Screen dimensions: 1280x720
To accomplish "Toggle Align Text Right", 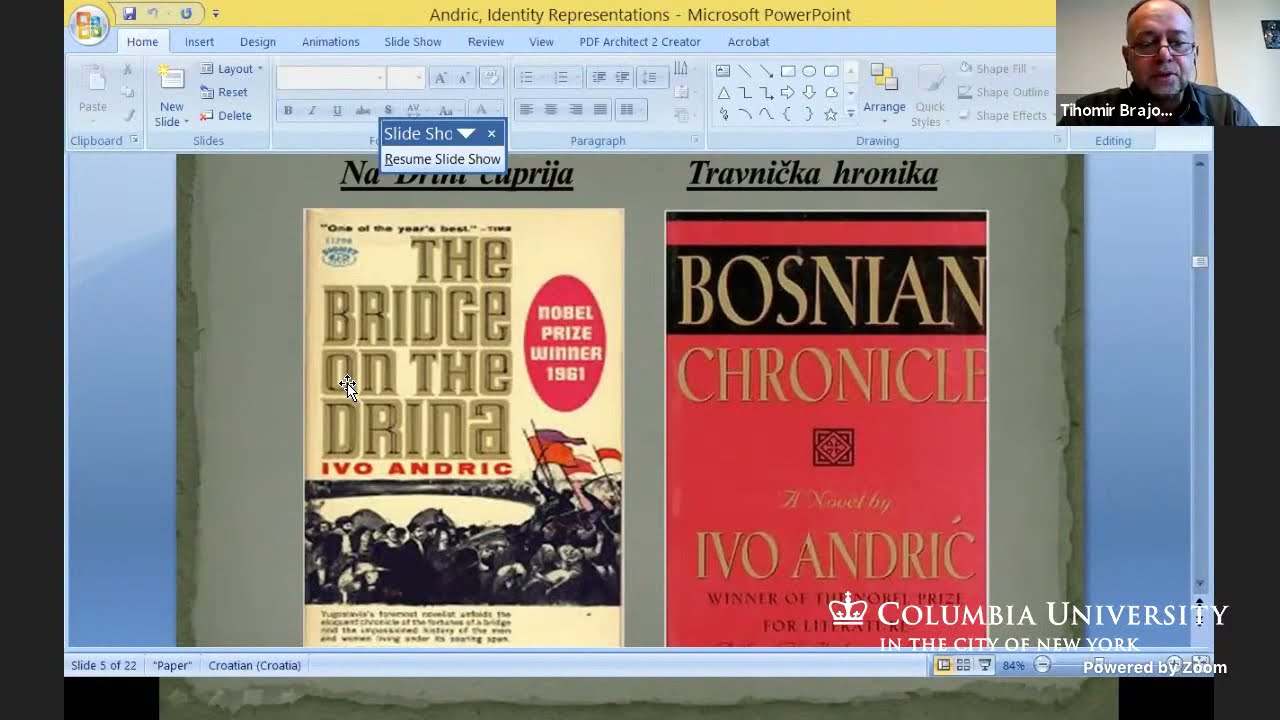I will click(575, 110).
